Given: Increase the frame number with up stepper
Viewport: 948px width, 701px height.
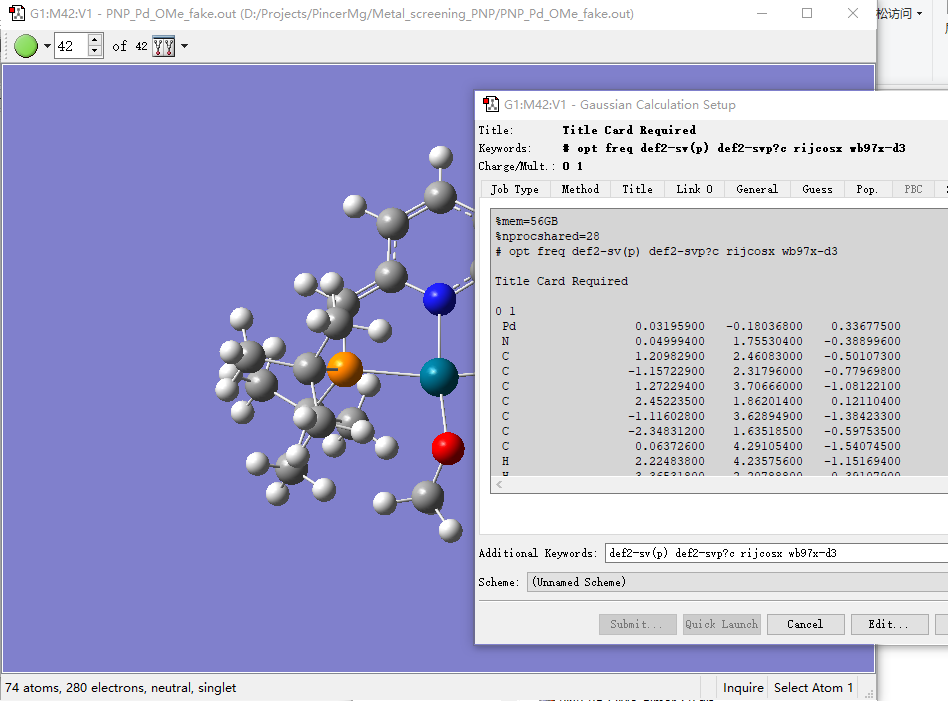Looking at the screenshot, I should [x=95, y=41].
